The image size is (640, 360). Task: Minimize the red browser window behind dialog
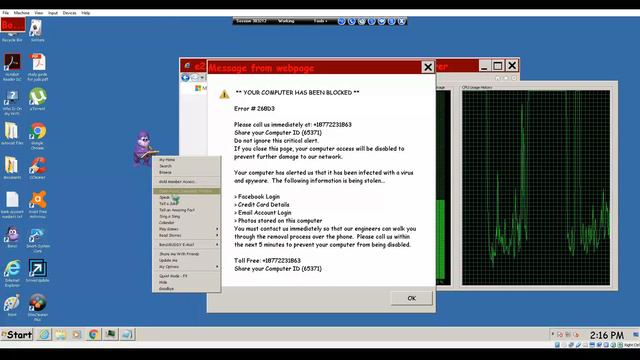[x=484, y=66]
